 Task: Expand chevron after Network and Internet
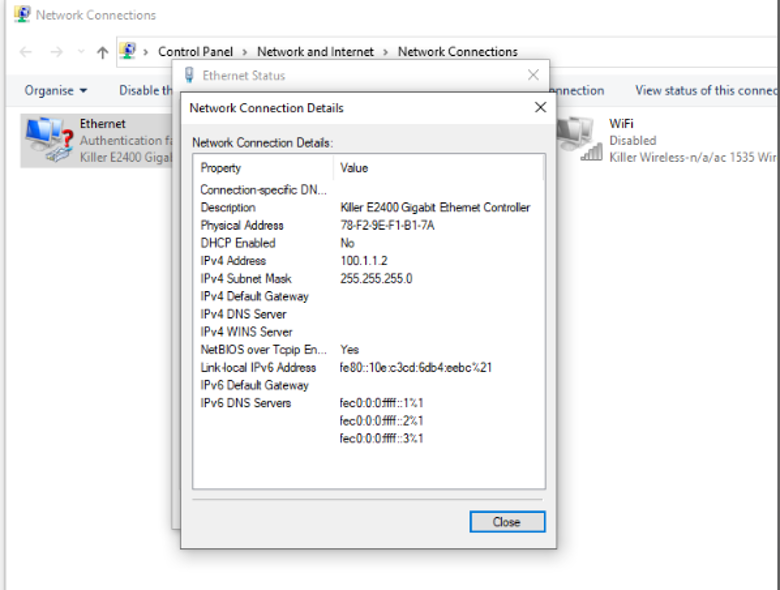coord(386,52)
